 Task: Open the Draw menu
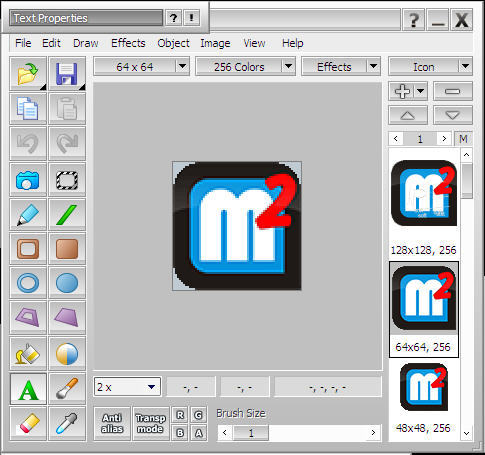pos(86,43)
